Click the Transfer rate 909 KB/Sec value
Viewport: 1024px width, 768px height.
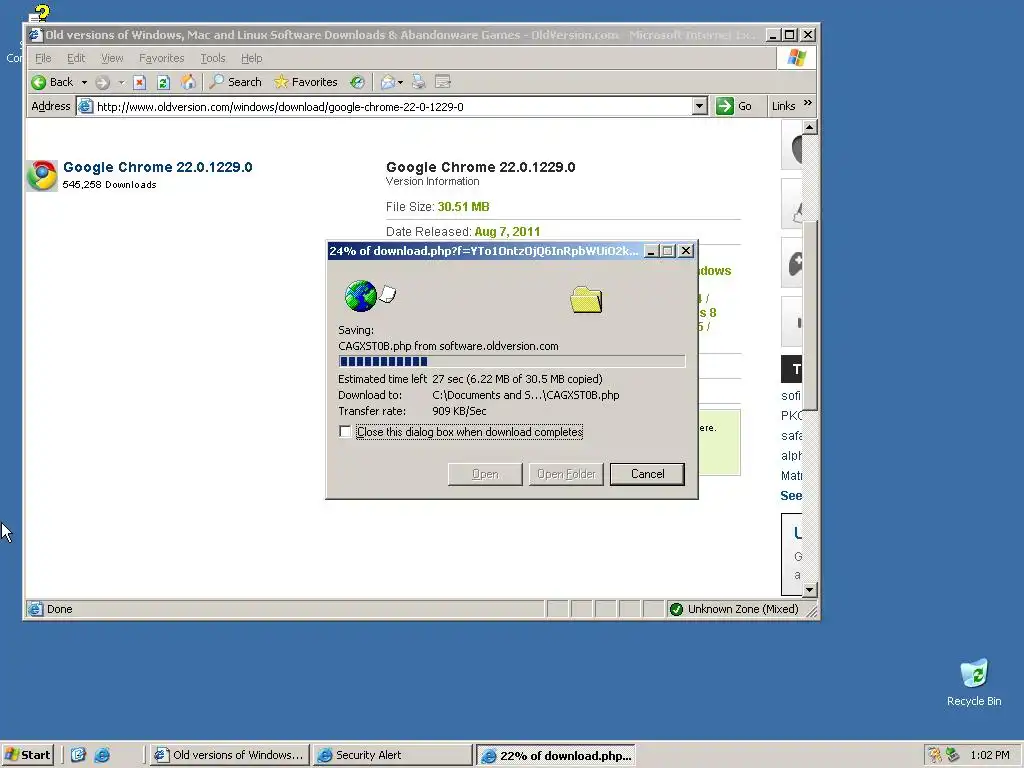pos(459,411)
